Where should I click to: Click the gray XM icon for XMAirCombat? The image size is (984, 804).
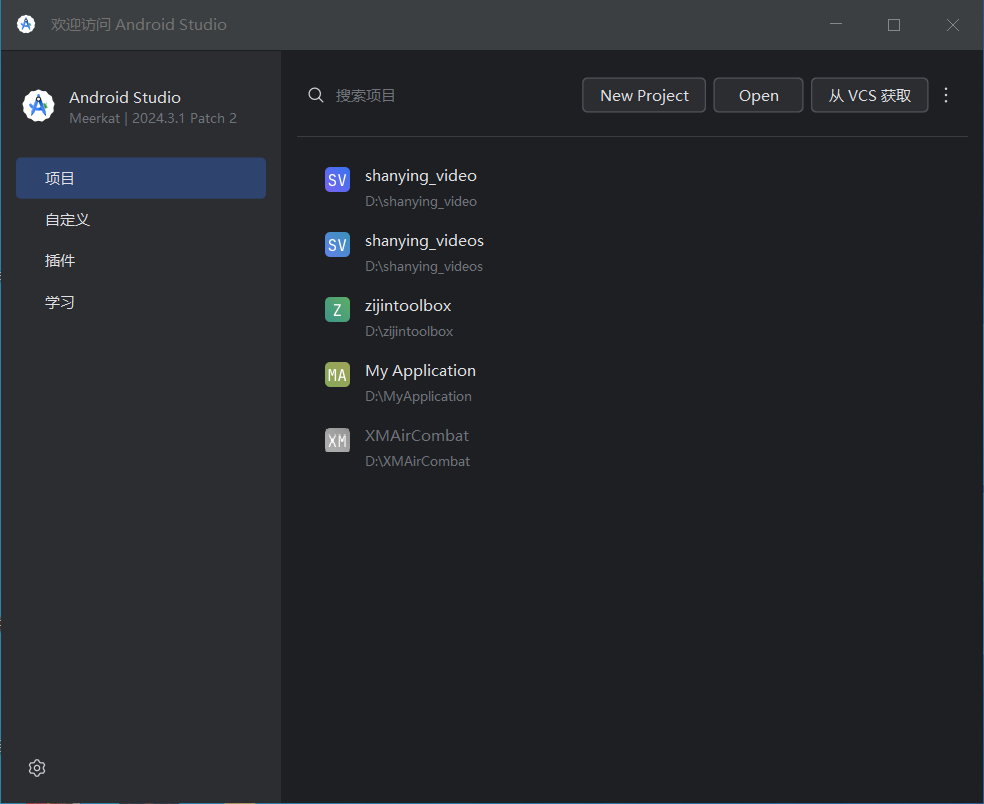click(x=337, y=440)
